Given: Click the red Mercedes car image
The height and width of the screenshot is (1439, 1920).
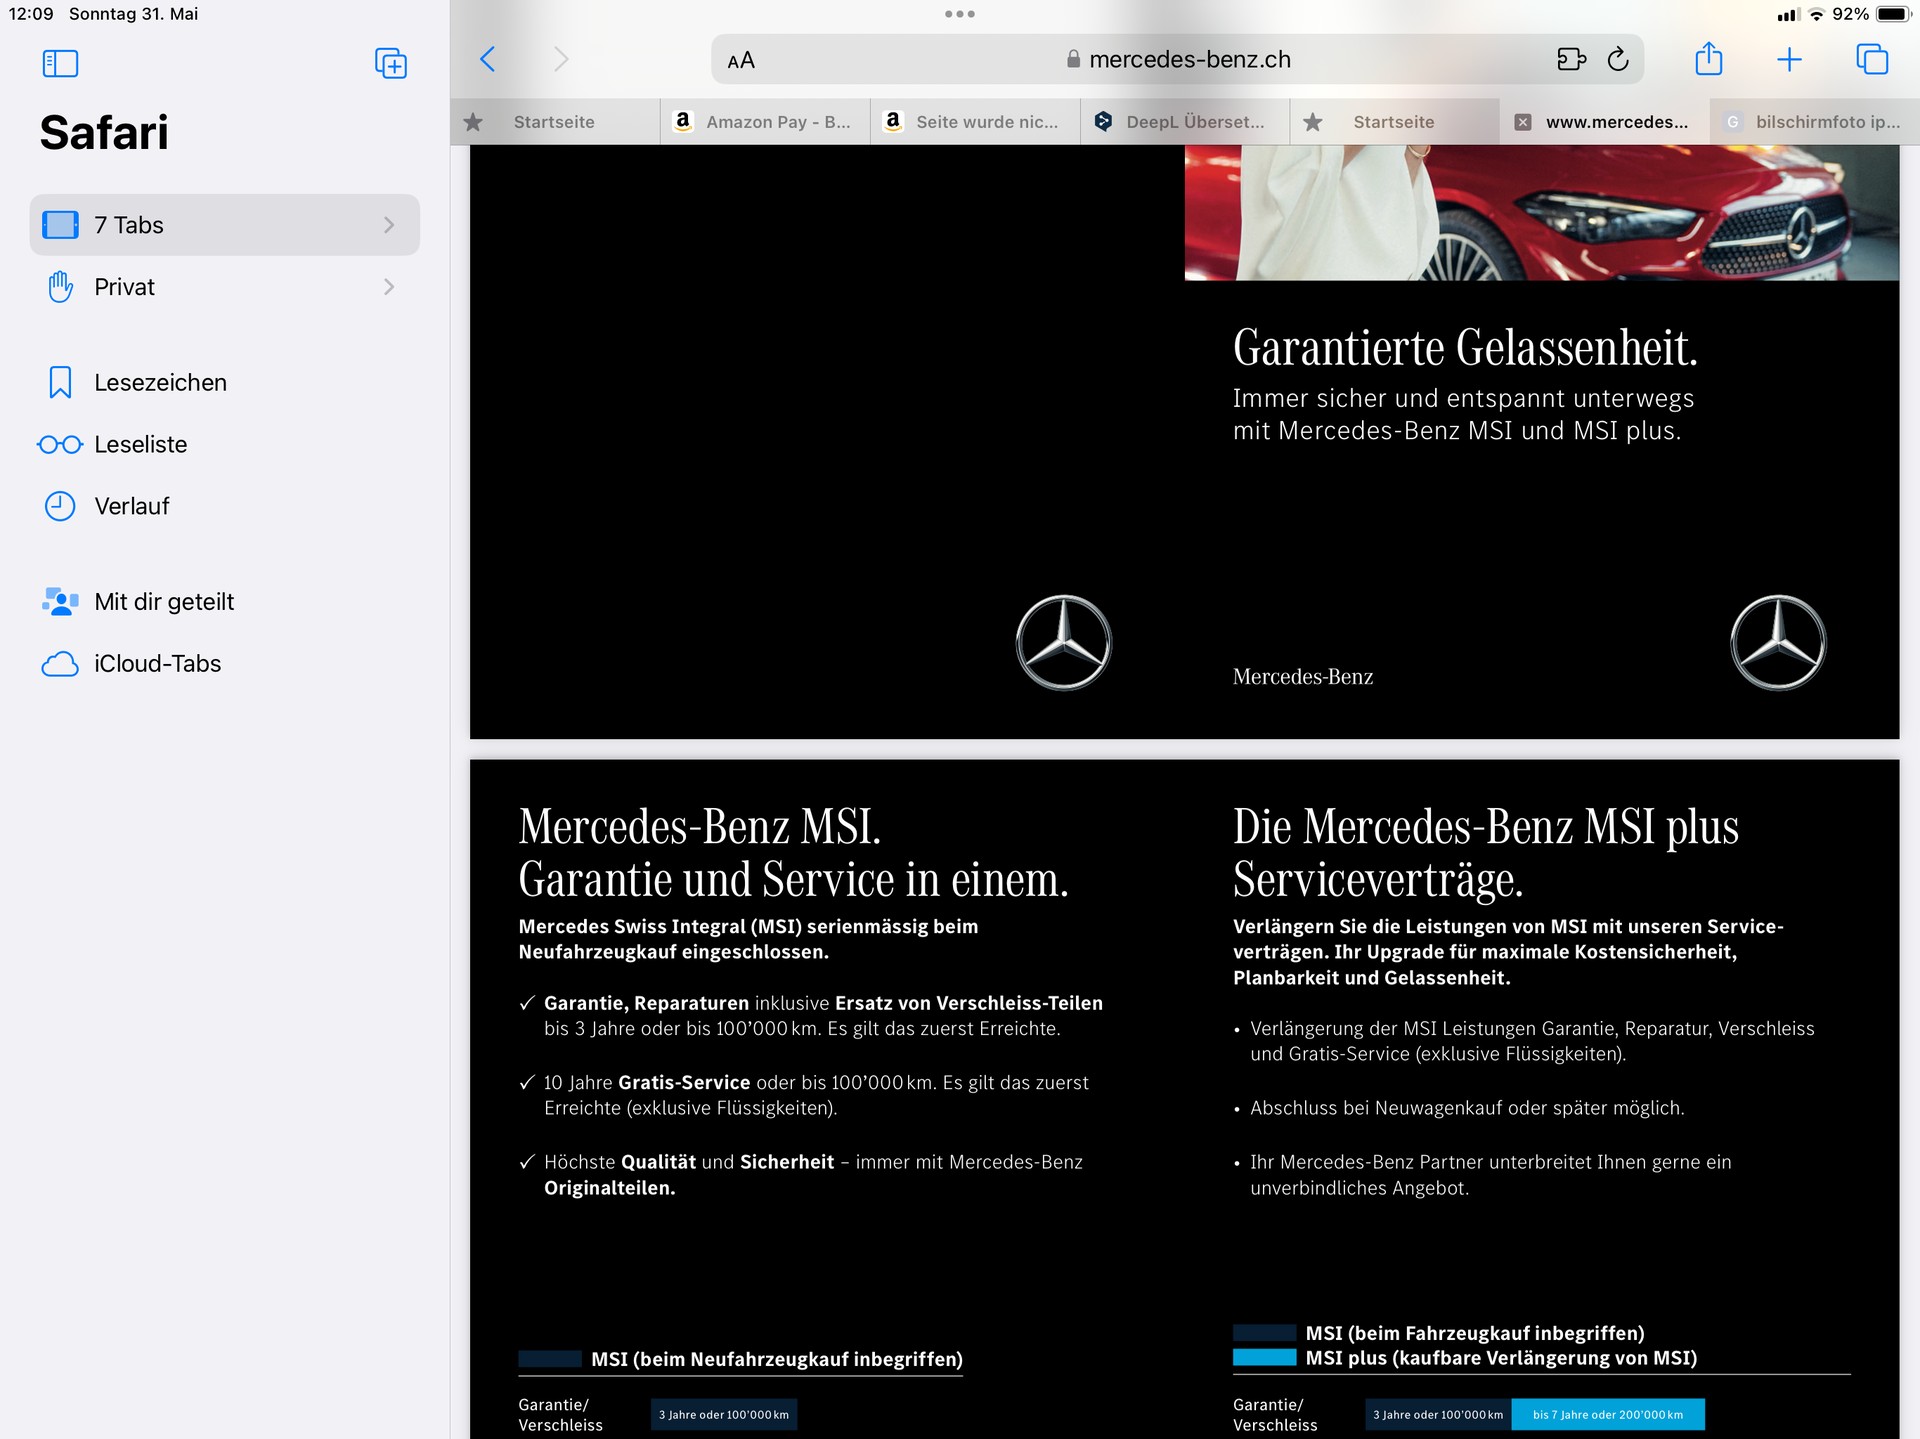Looking at the screenshot, I should 1541,212.
